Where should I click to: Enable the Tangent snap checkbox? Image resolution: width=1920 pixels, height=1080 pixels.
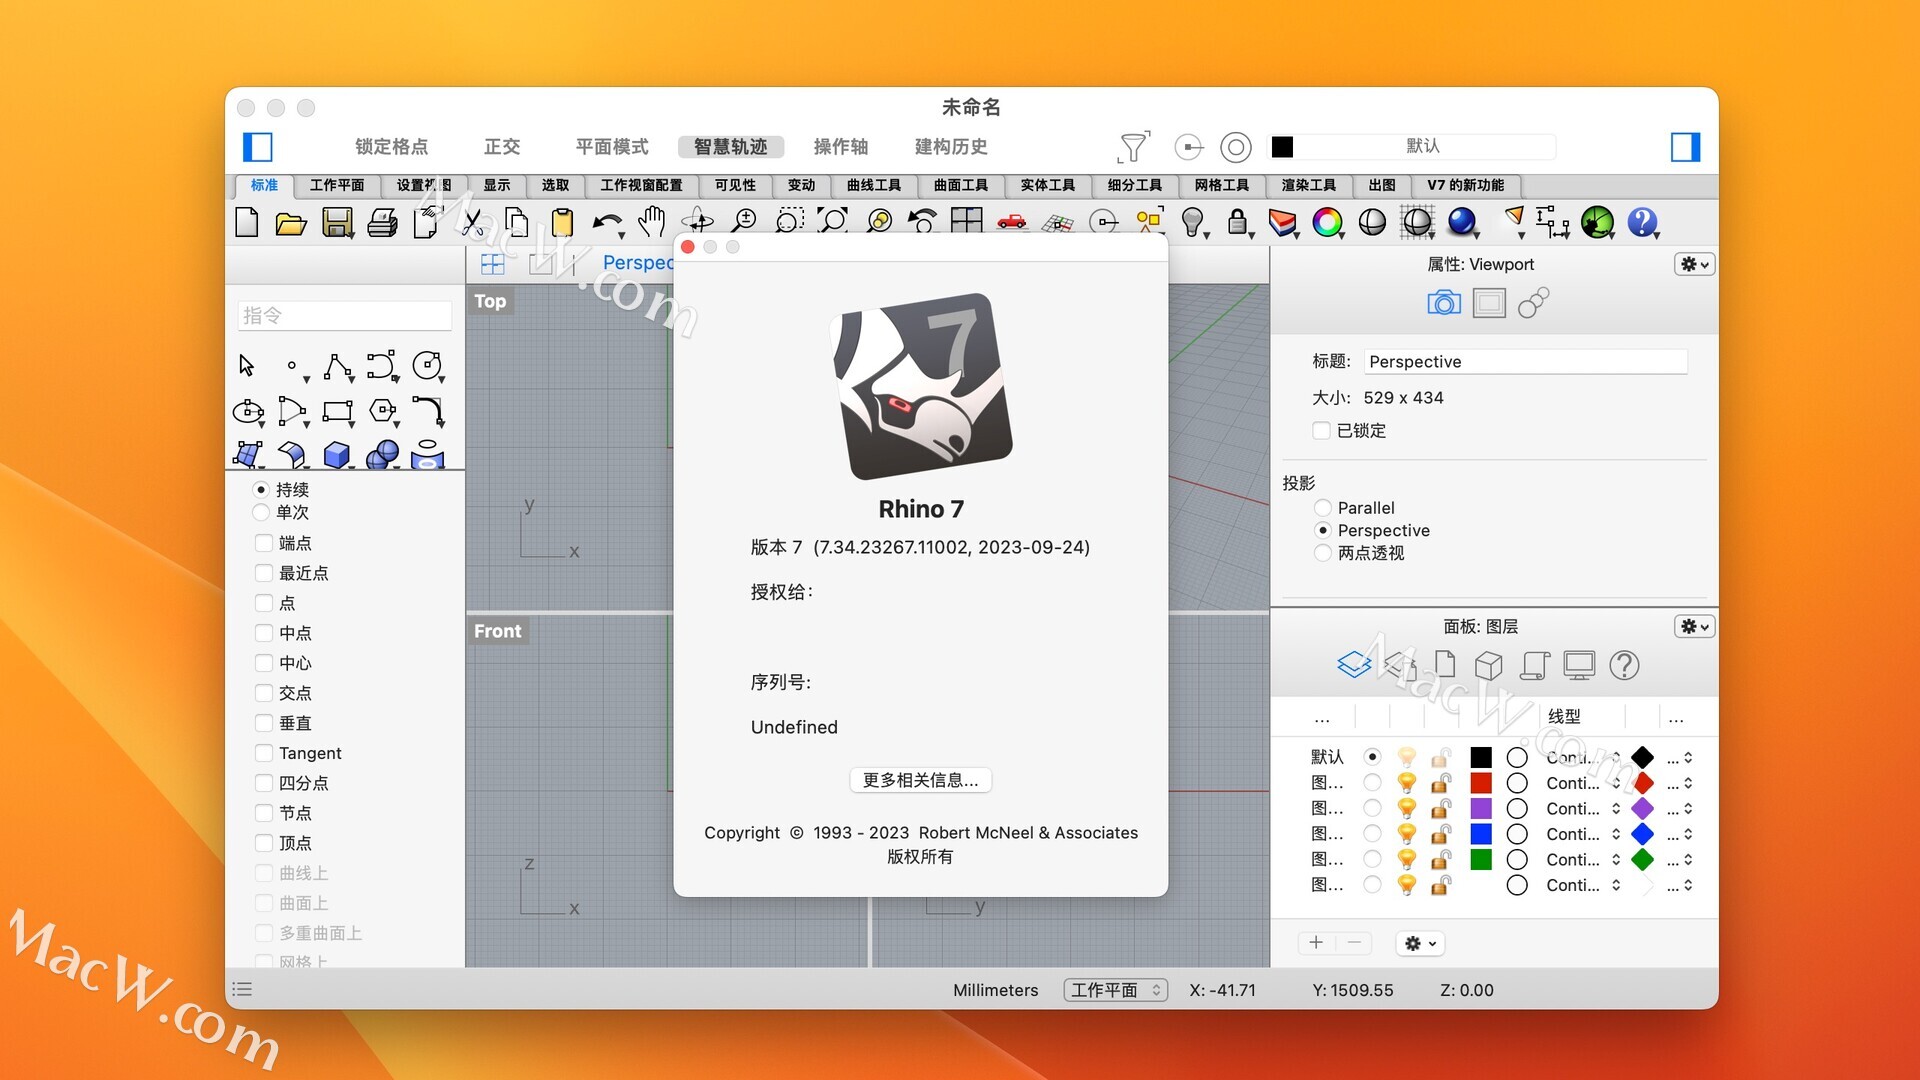click(x=264, y=753)
